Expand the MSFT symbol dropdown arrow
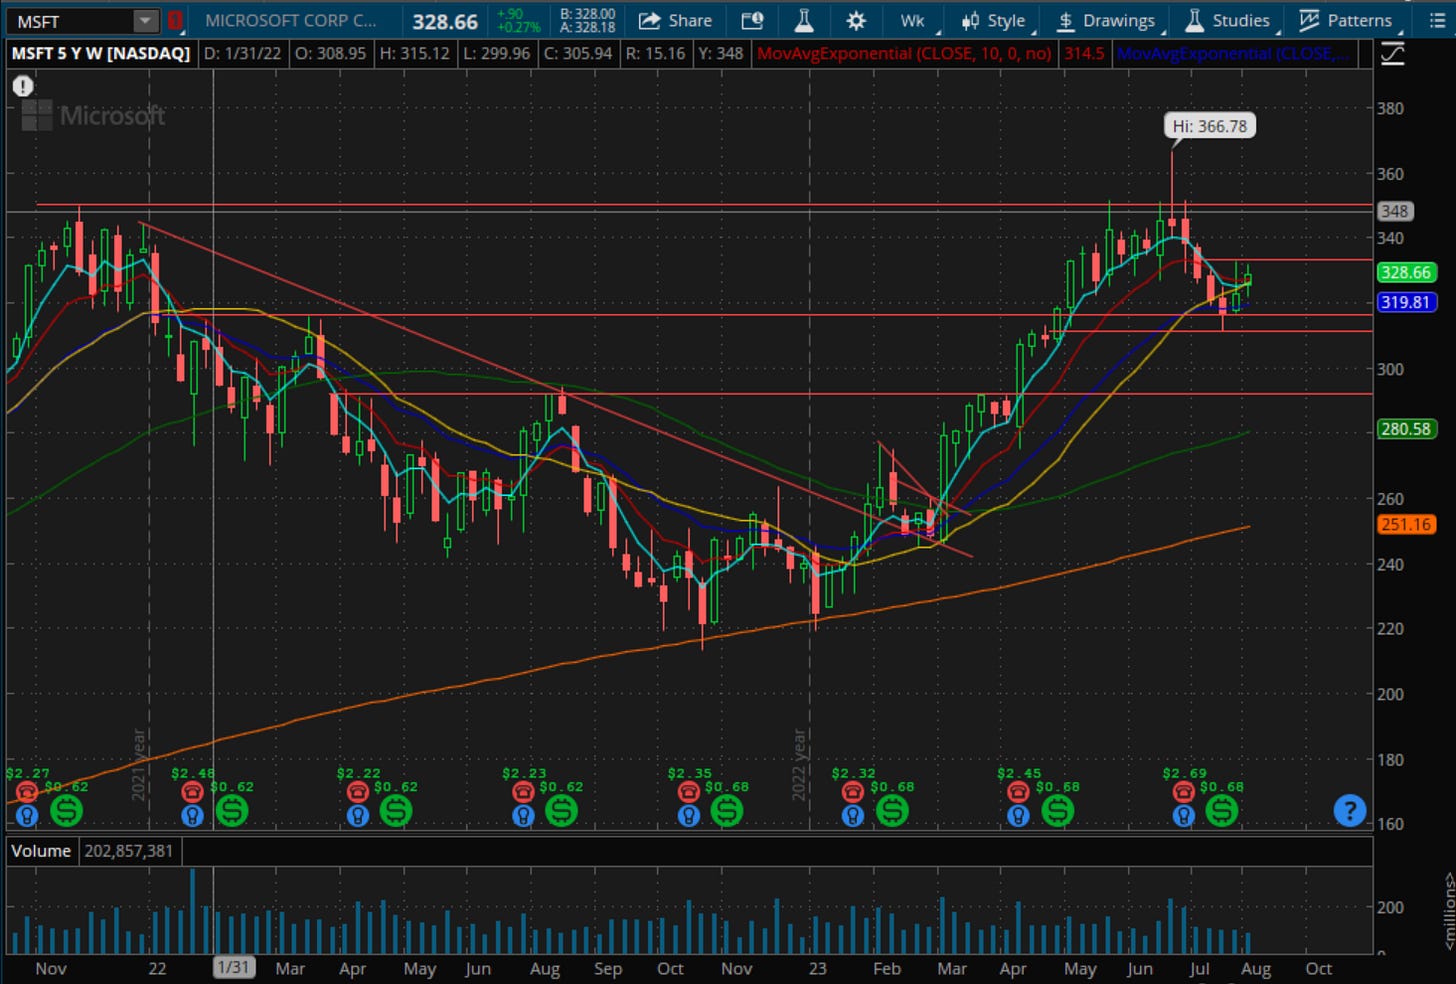 (146, 20)
